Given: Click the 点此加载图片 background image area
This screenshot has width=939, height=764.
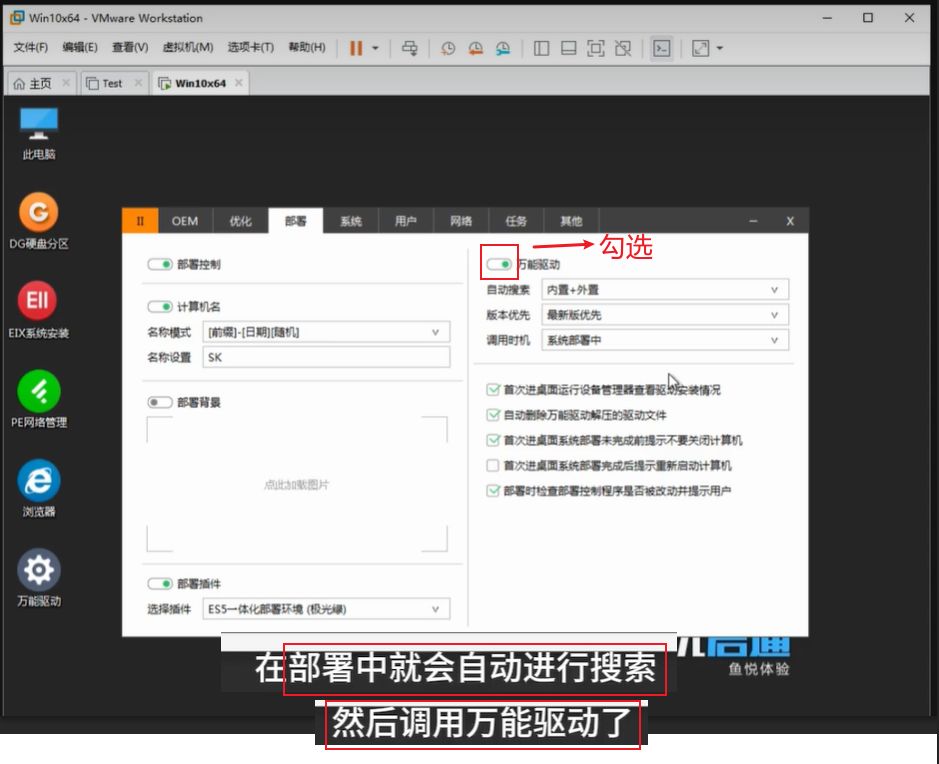Looking at the screenshot, I should [x=297, y=485].
